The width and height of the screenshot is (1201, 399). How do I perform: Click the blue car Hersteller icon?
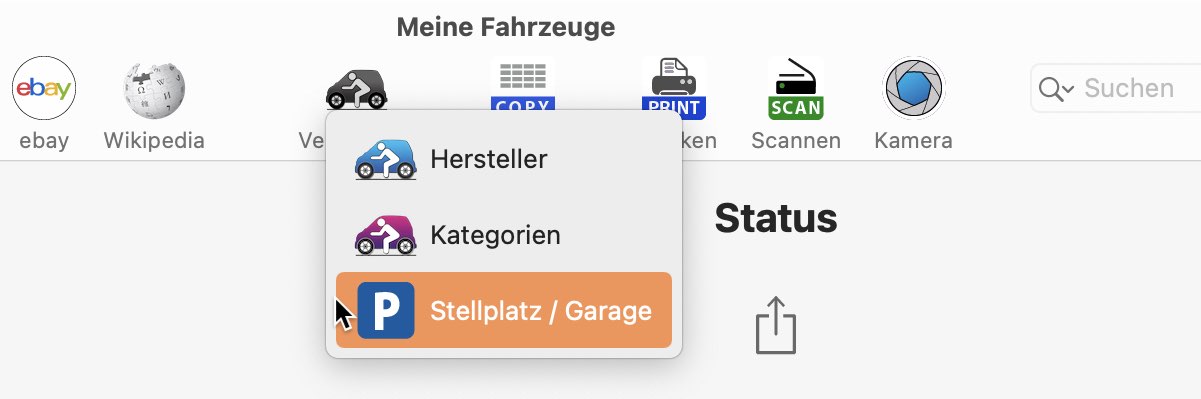coord(385,159)
